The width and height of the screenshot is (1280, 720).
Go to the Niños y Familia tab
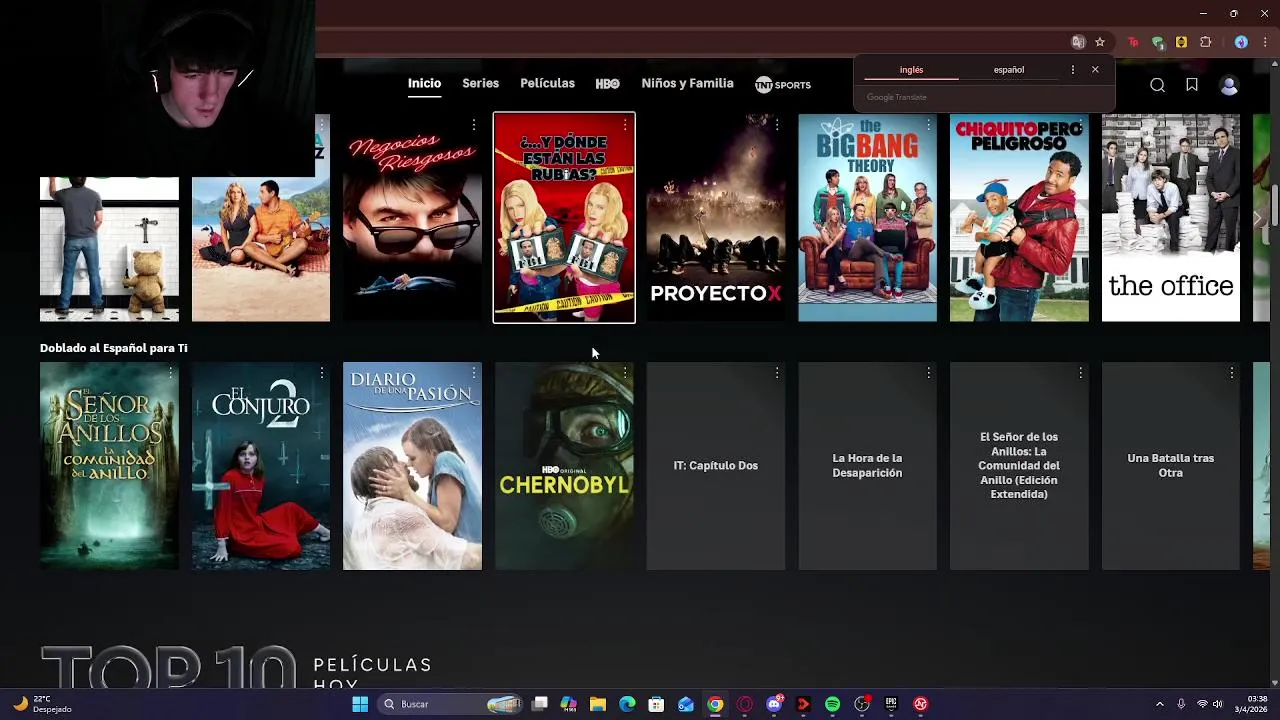(x=687, y=84)
